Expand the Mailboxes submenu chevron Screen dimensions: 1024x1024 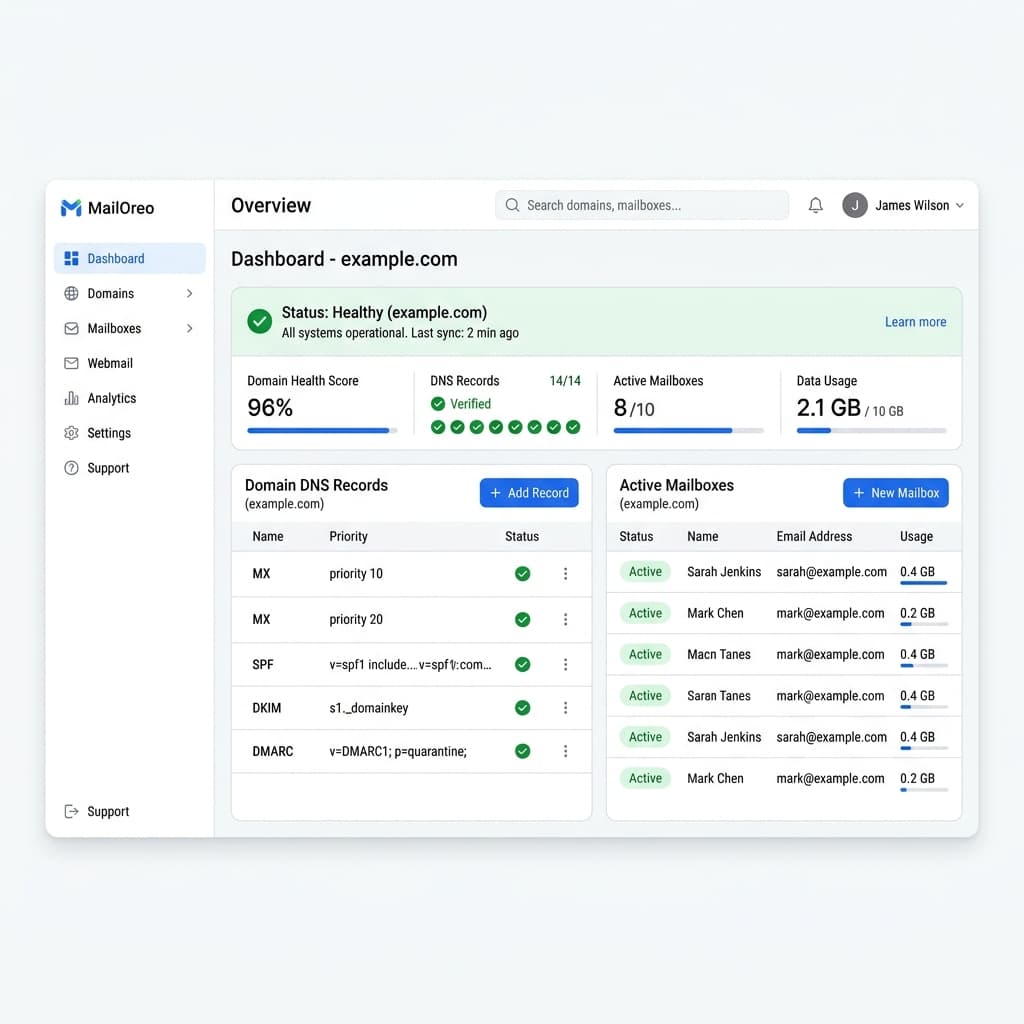(189, 328)
